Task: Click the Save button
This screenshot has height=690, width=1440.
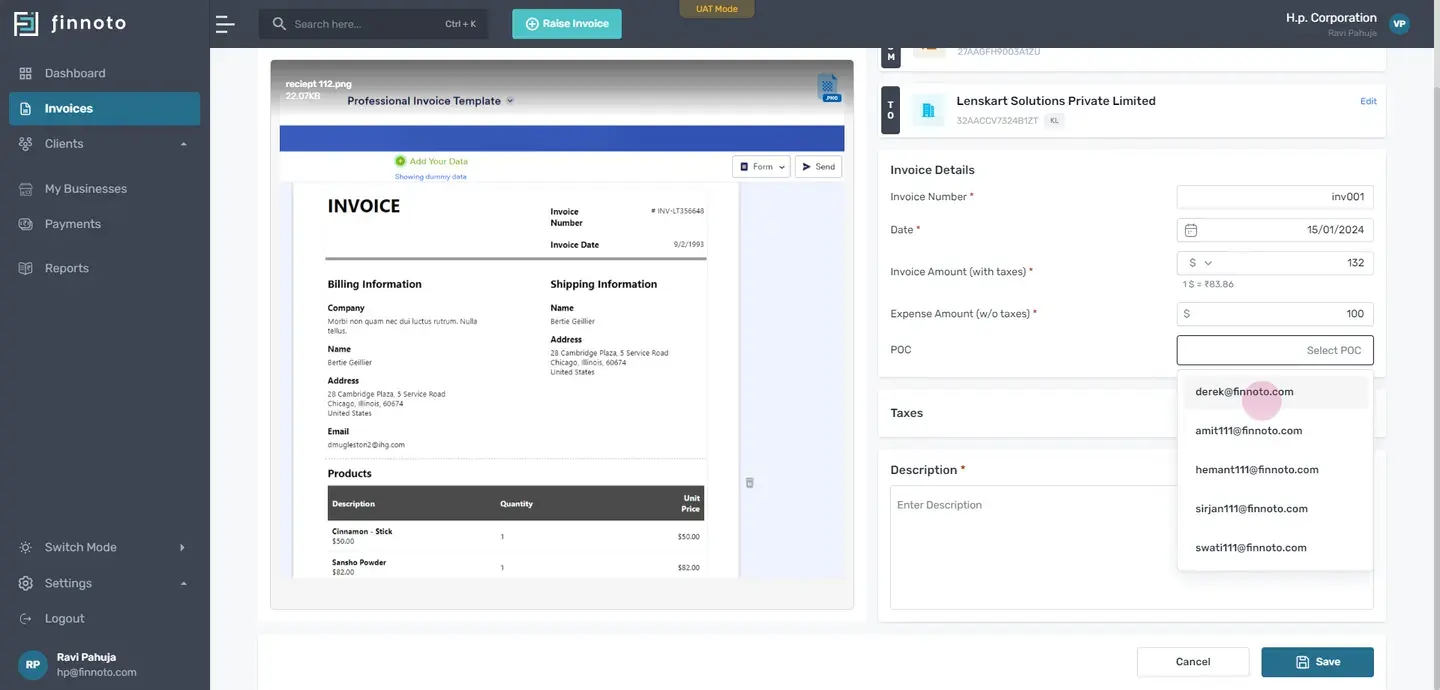Action: tap(1317, 662)
